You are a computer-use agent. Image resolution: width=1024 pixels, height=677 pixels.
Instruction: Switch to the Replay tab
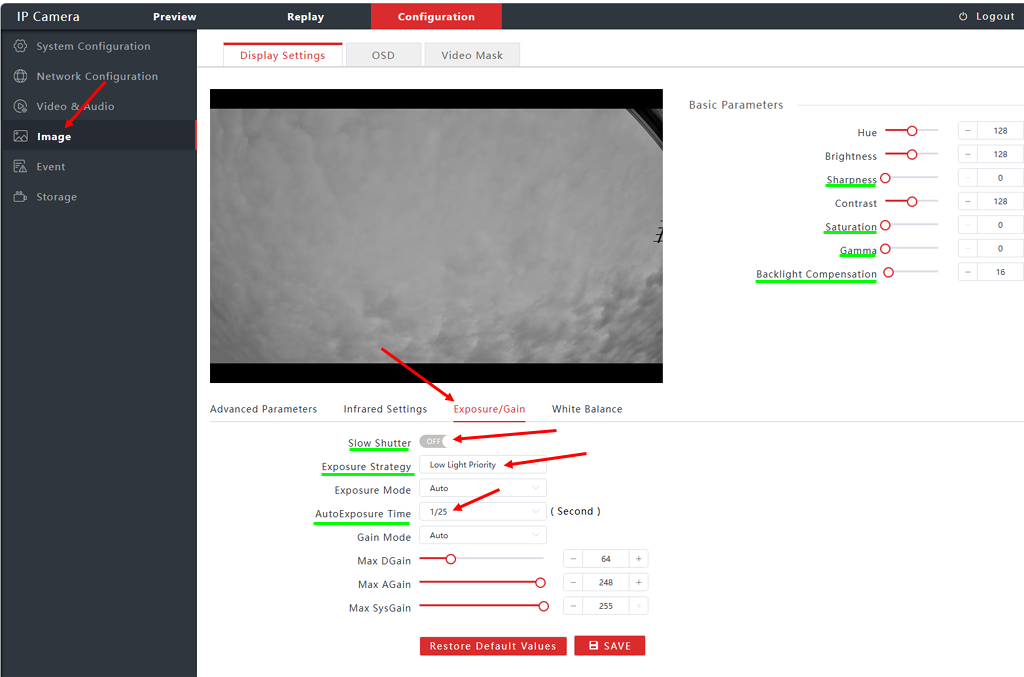[x=305, y=16]
